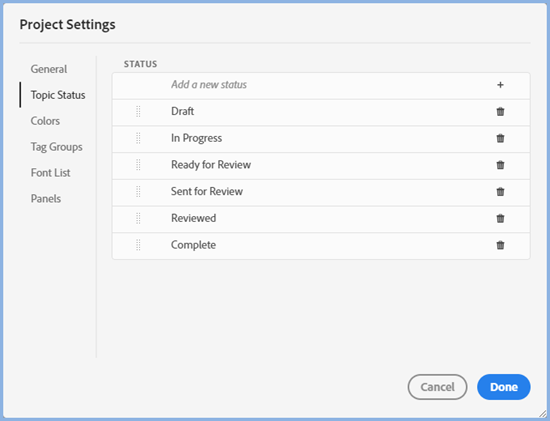Go to the Font List tab

[51, 173]
